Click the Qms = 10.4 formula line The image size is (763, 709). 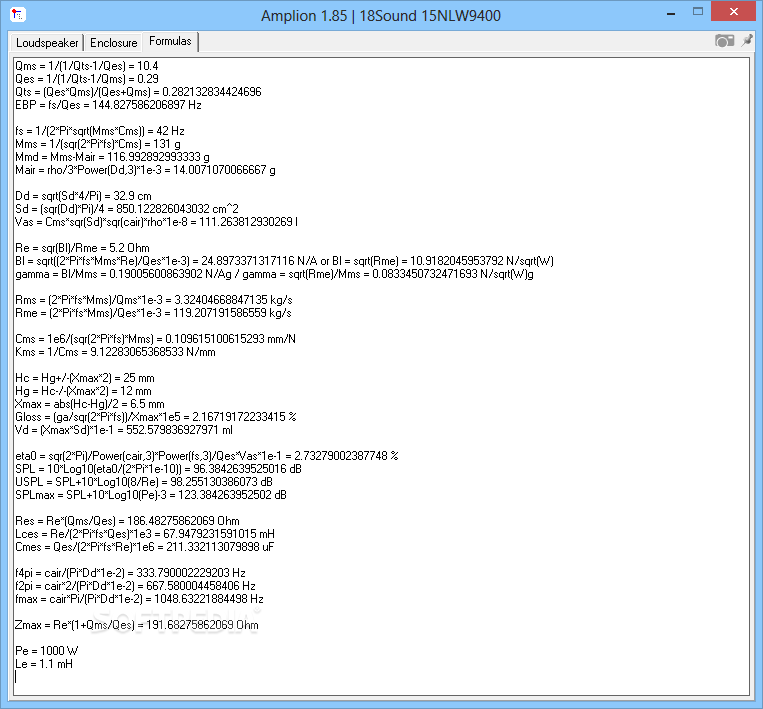pyautogui.click(x=87, y=66)
